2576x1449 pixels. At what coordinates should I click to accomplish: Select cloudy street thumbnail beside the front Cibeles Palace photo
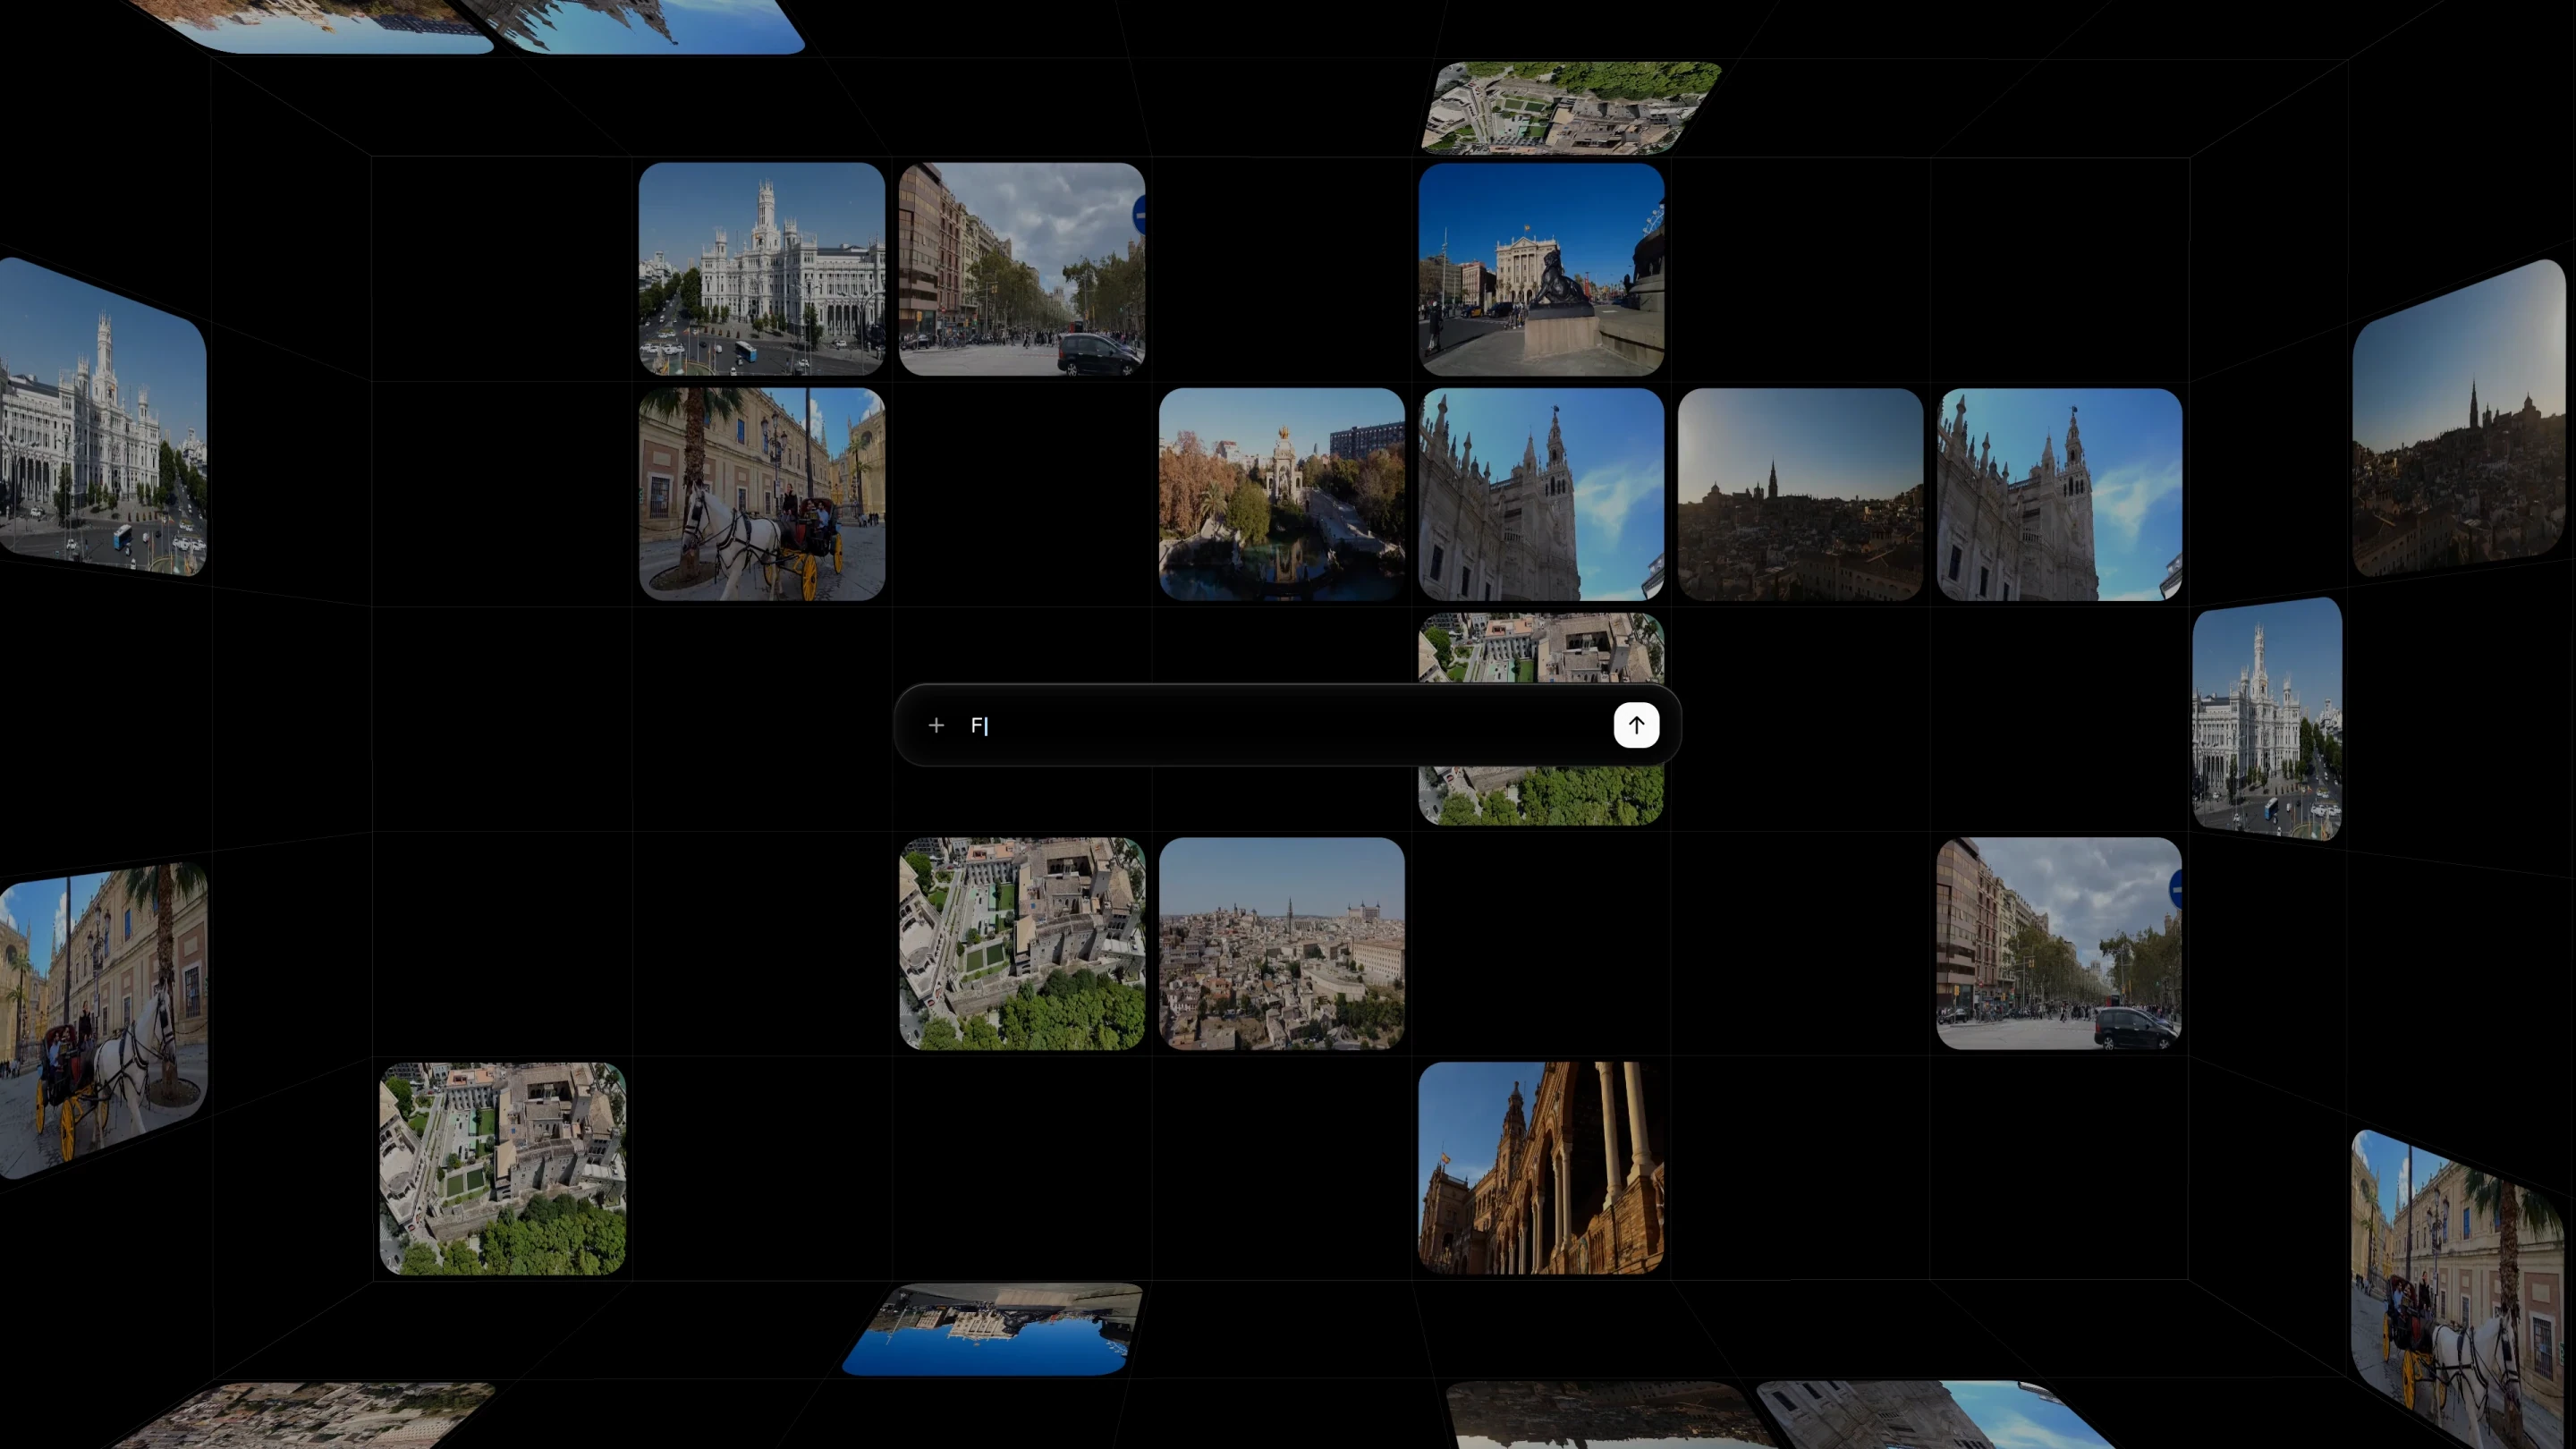click(1022, 269)
